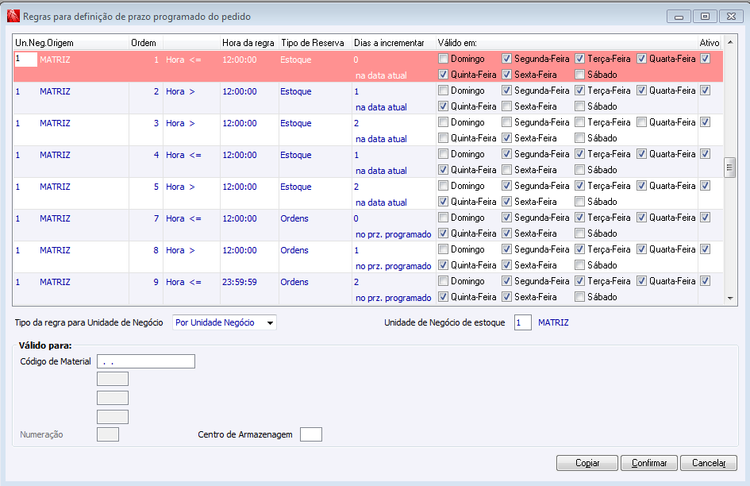This screenshot has width=750, height=486.
Task: Click the Tipo de Reserva column header
Action: 312,43
